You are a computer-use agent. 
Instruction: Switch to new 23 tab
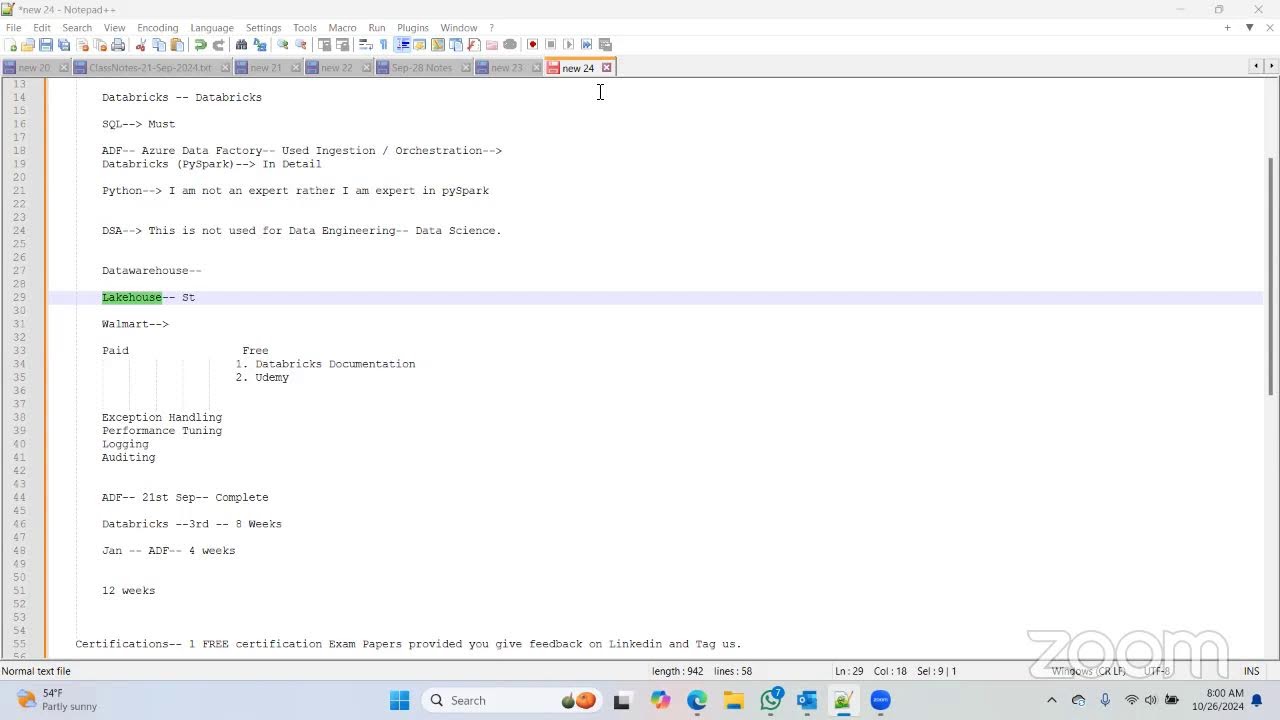(x=506, y=68)
